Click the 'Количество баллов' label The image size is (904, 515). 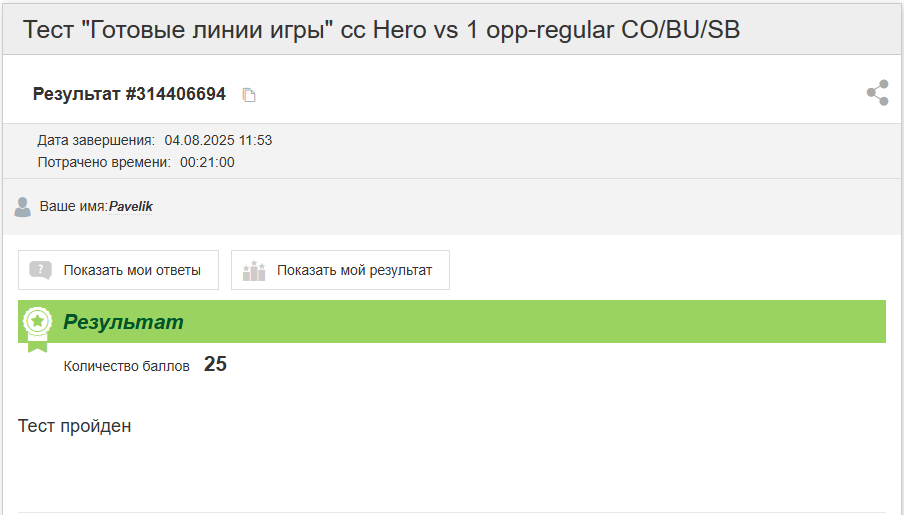(126, 367)
